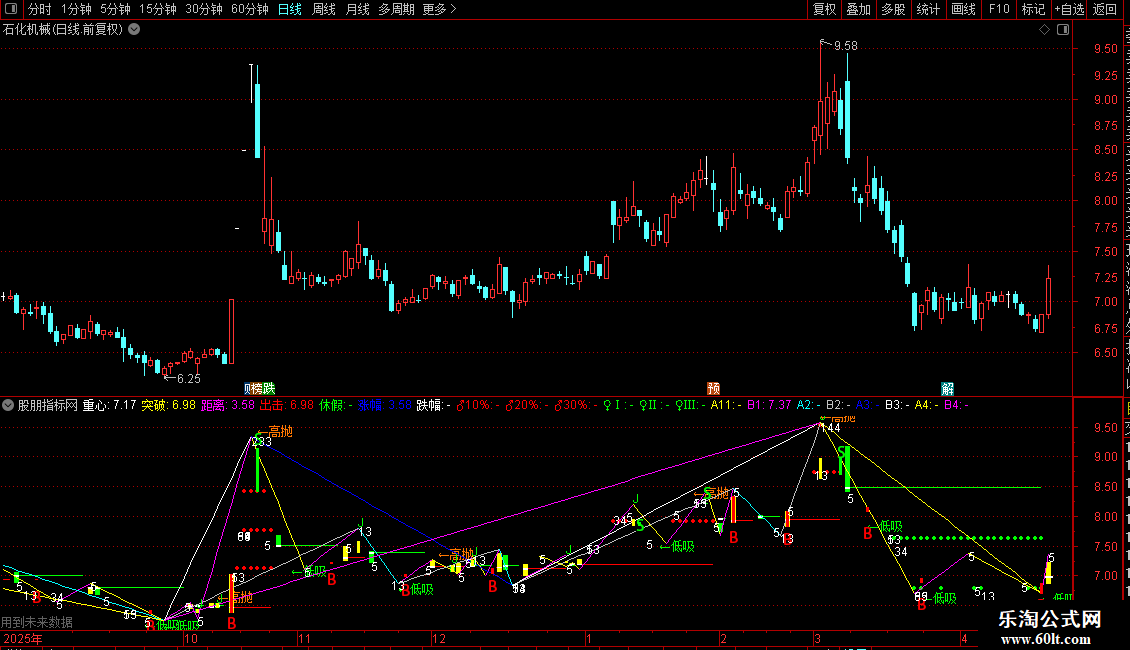Switch to 周线 weekly chart
Screen dimensions: 1130x650
[x=324, y=9]
